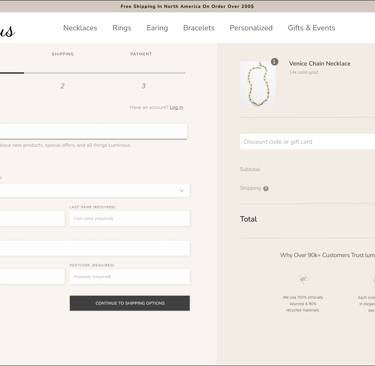Open the Personalized menu item
The width and height of the screenshot is (375, 366).
[x=251, y=28]
